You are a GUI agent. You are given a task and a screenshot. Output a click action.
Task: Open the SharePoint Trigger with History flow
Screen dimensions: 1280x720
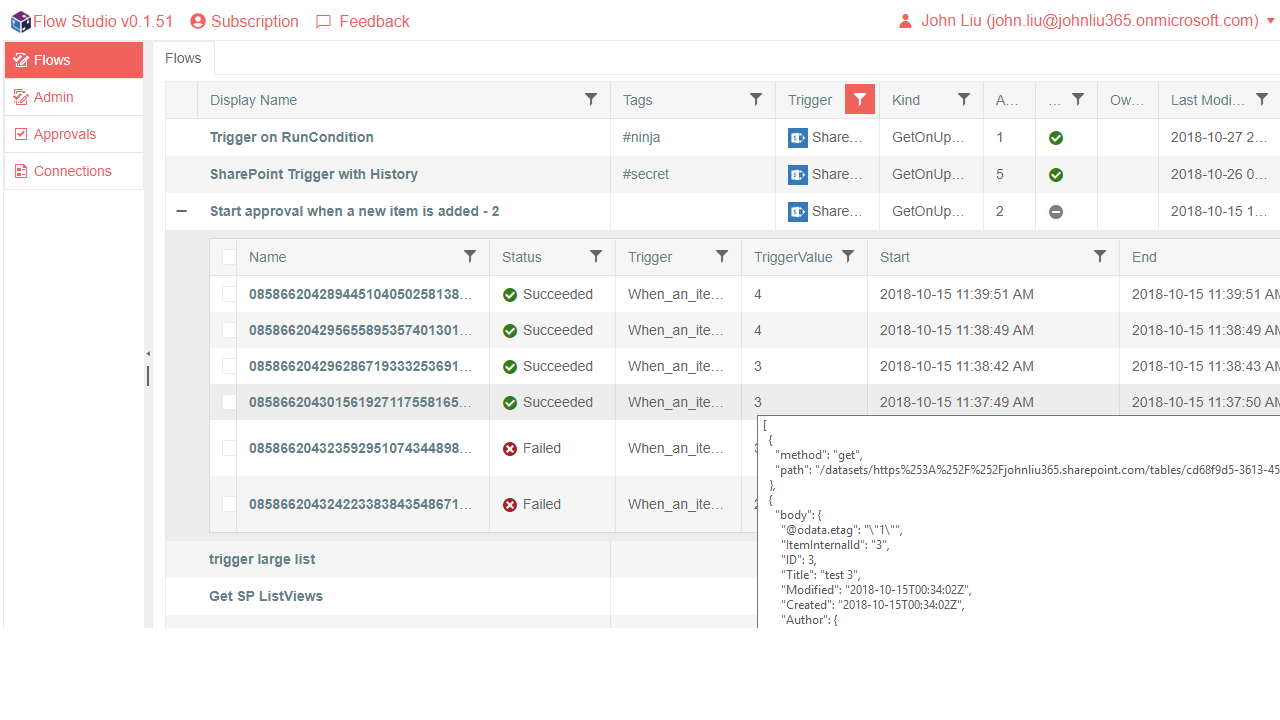coord(314,174)
